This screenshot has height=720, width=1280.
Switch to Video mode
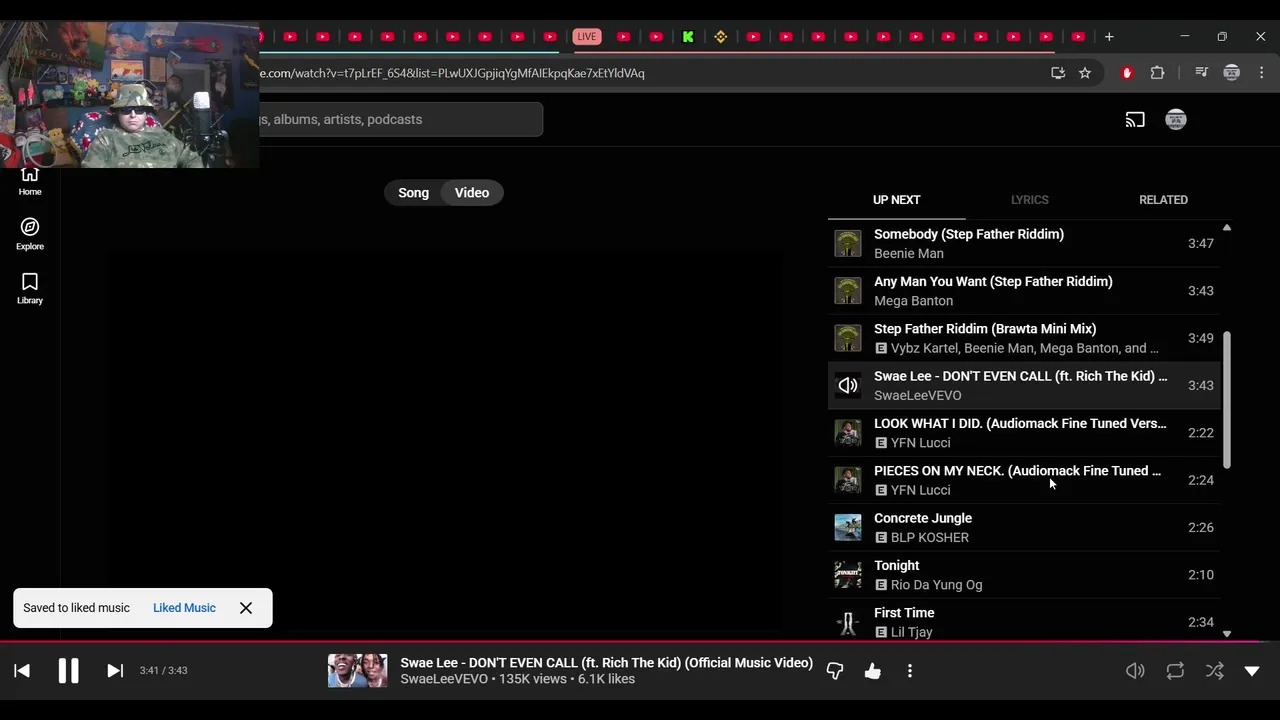point(472,193)
